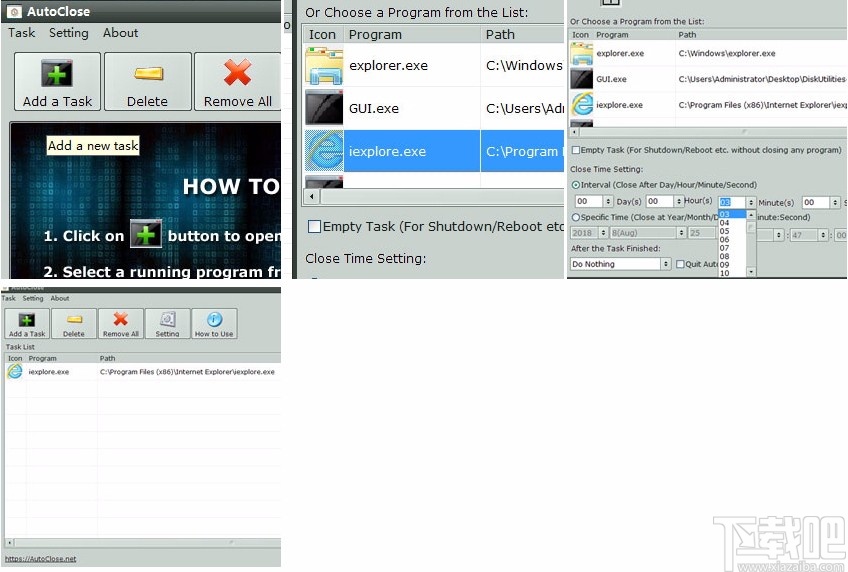Select Interval close time radio button
The image size is (848, 572).
click(576, 185)
